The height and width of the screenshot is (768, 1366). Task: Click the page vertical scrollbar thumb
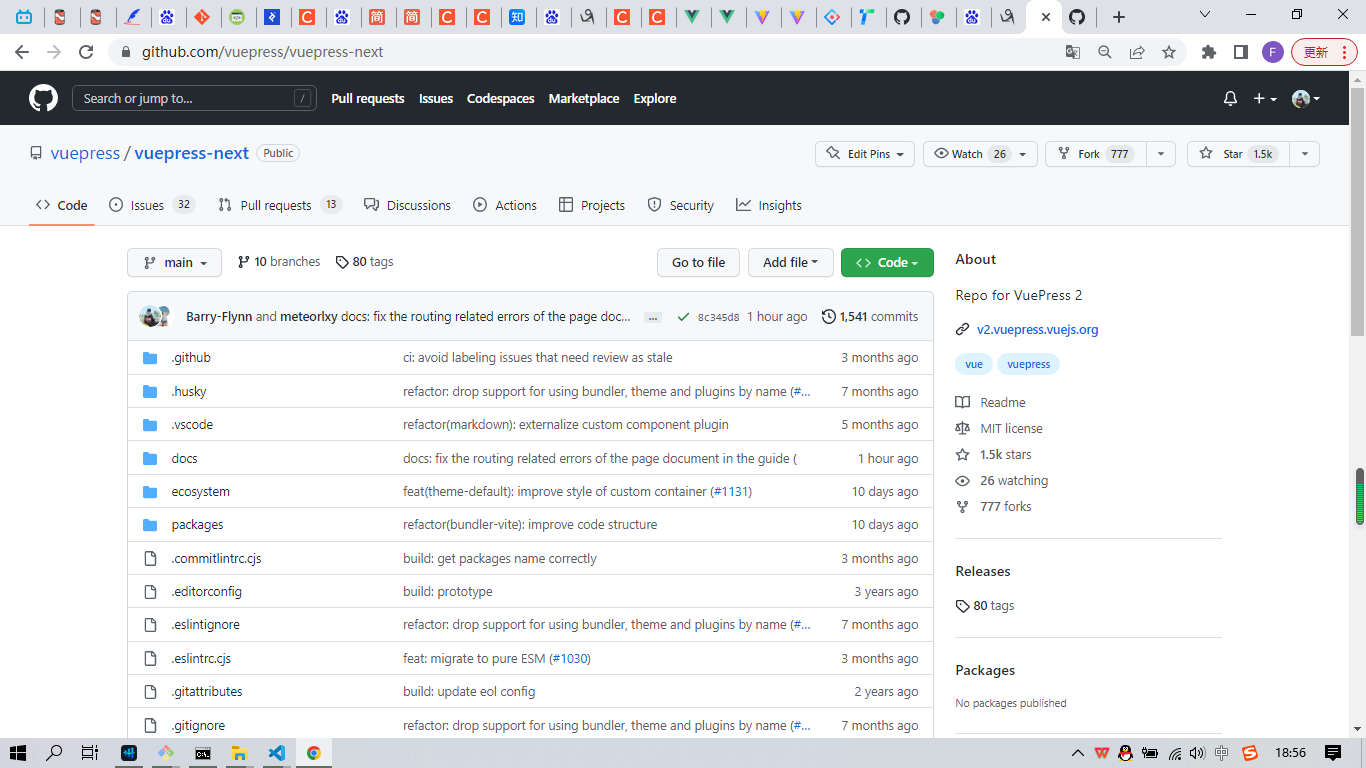tap(1359, 496)
